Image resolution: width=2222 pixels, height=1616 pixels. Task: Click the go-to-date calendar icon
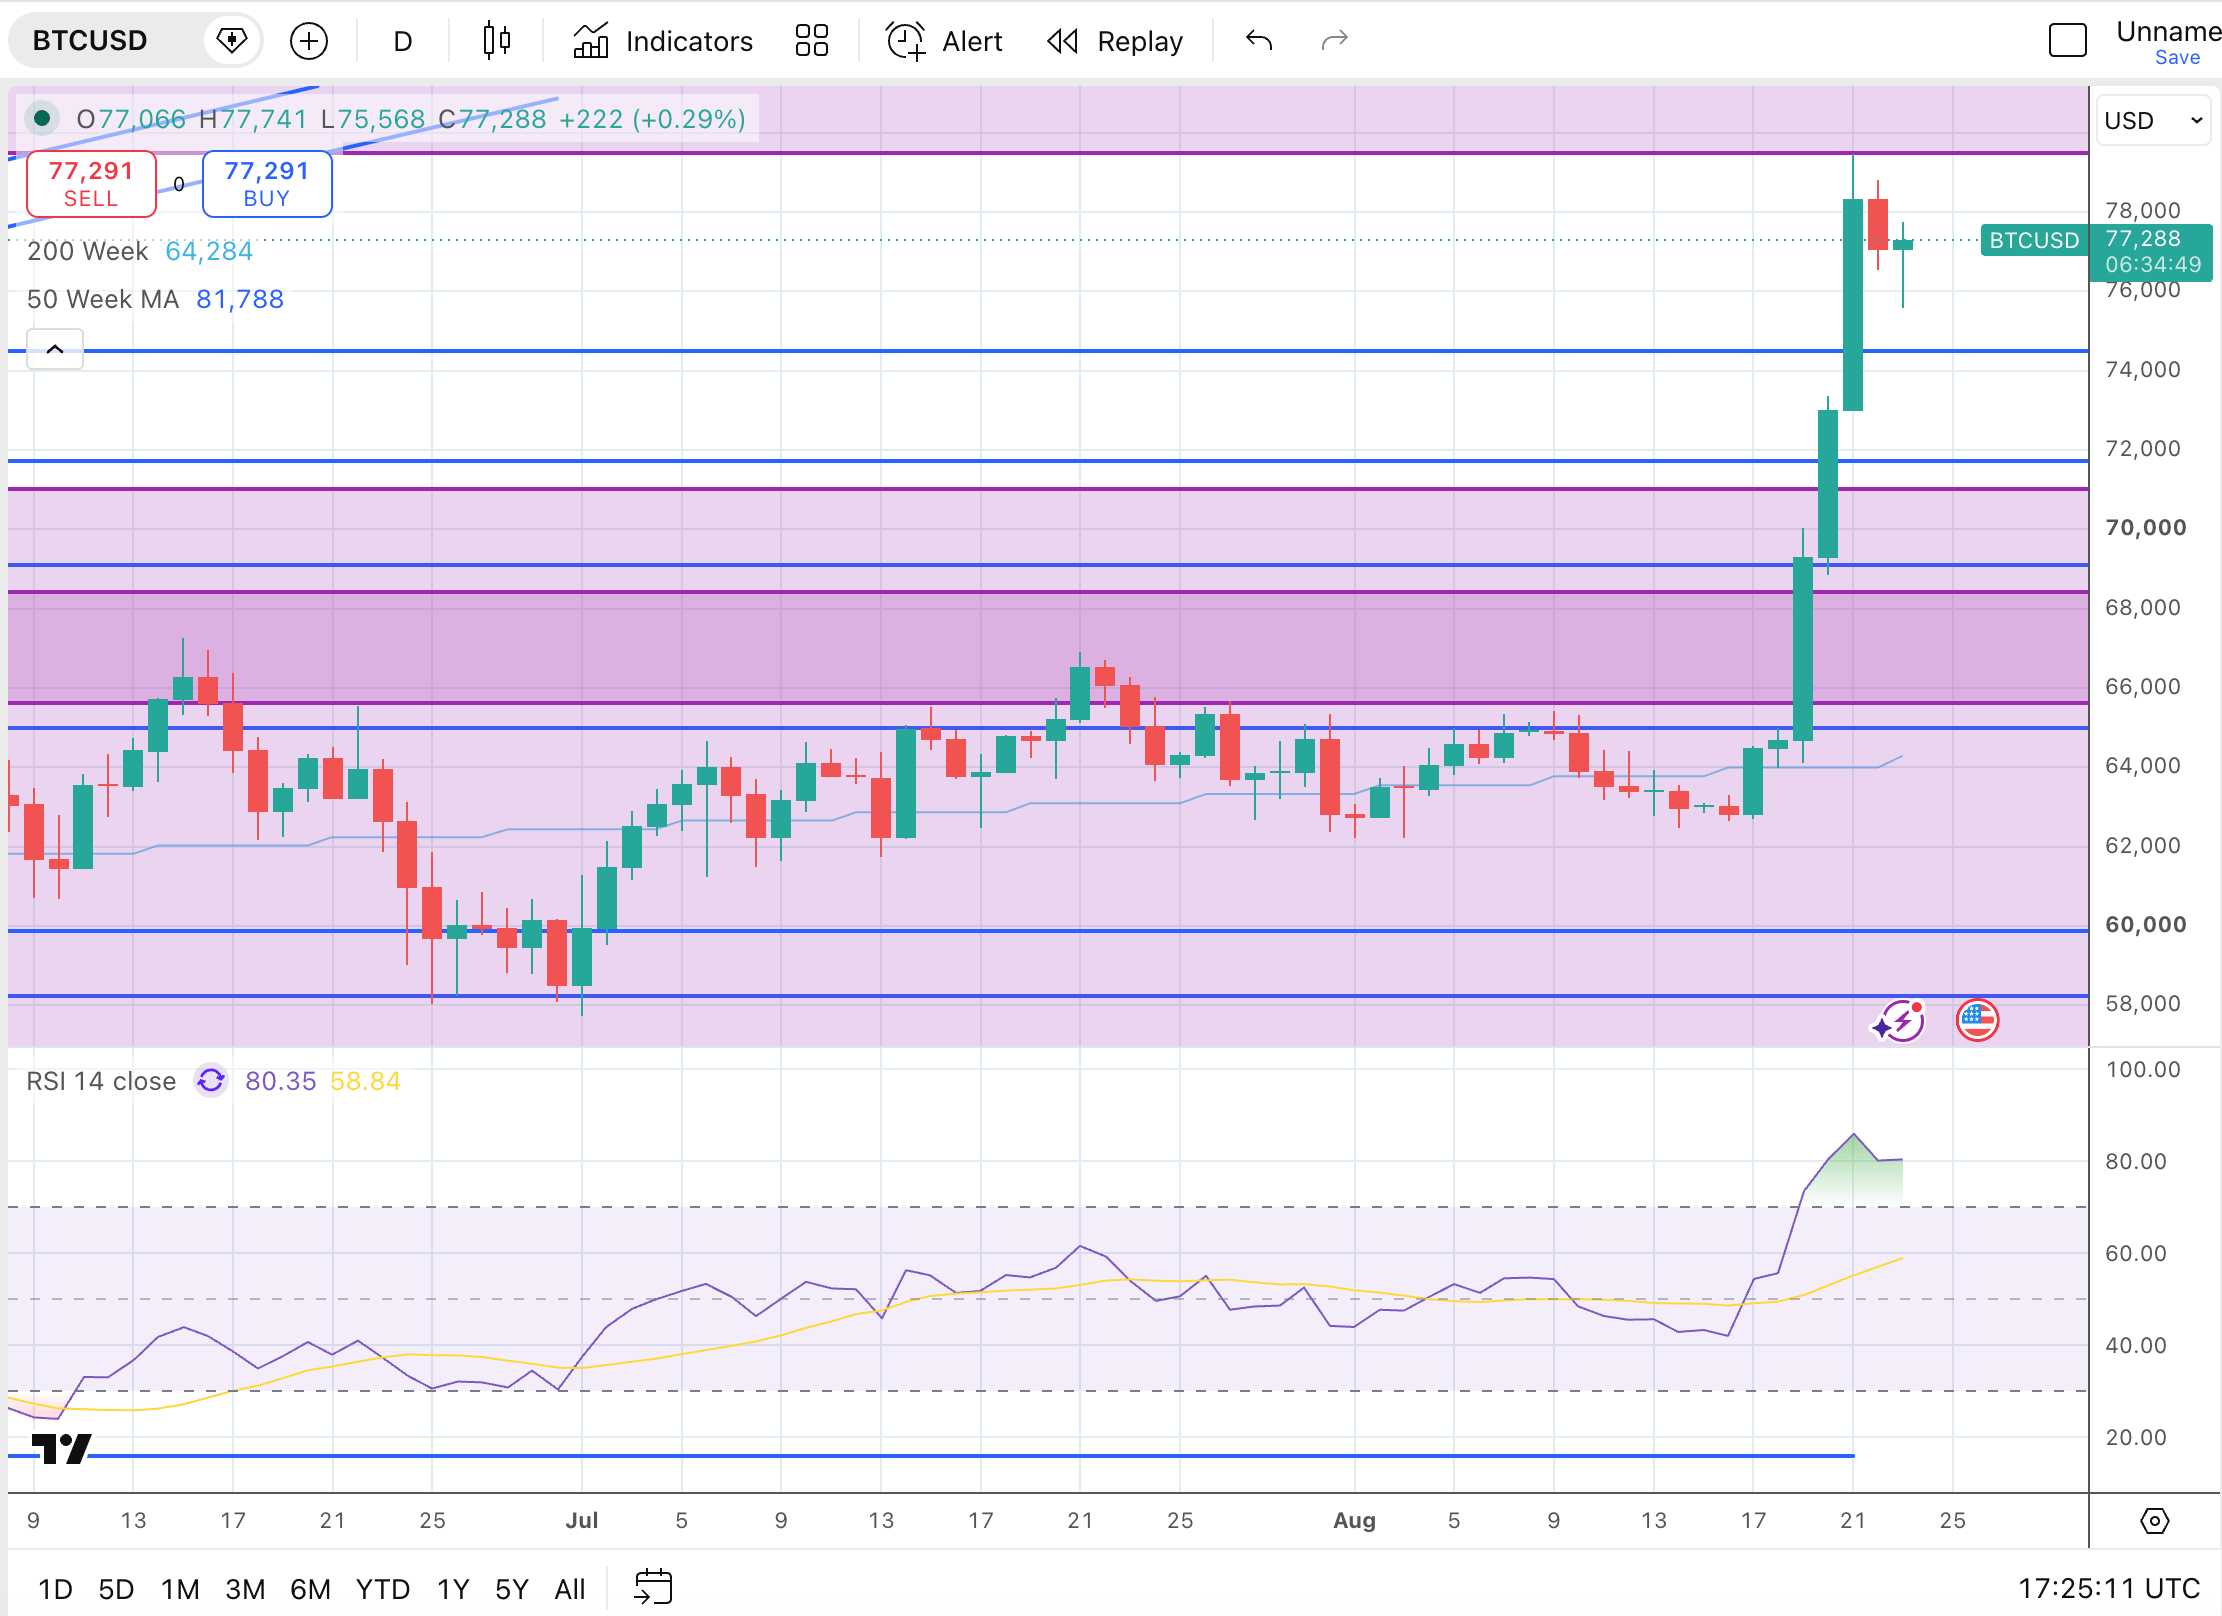pos(654,1587)
